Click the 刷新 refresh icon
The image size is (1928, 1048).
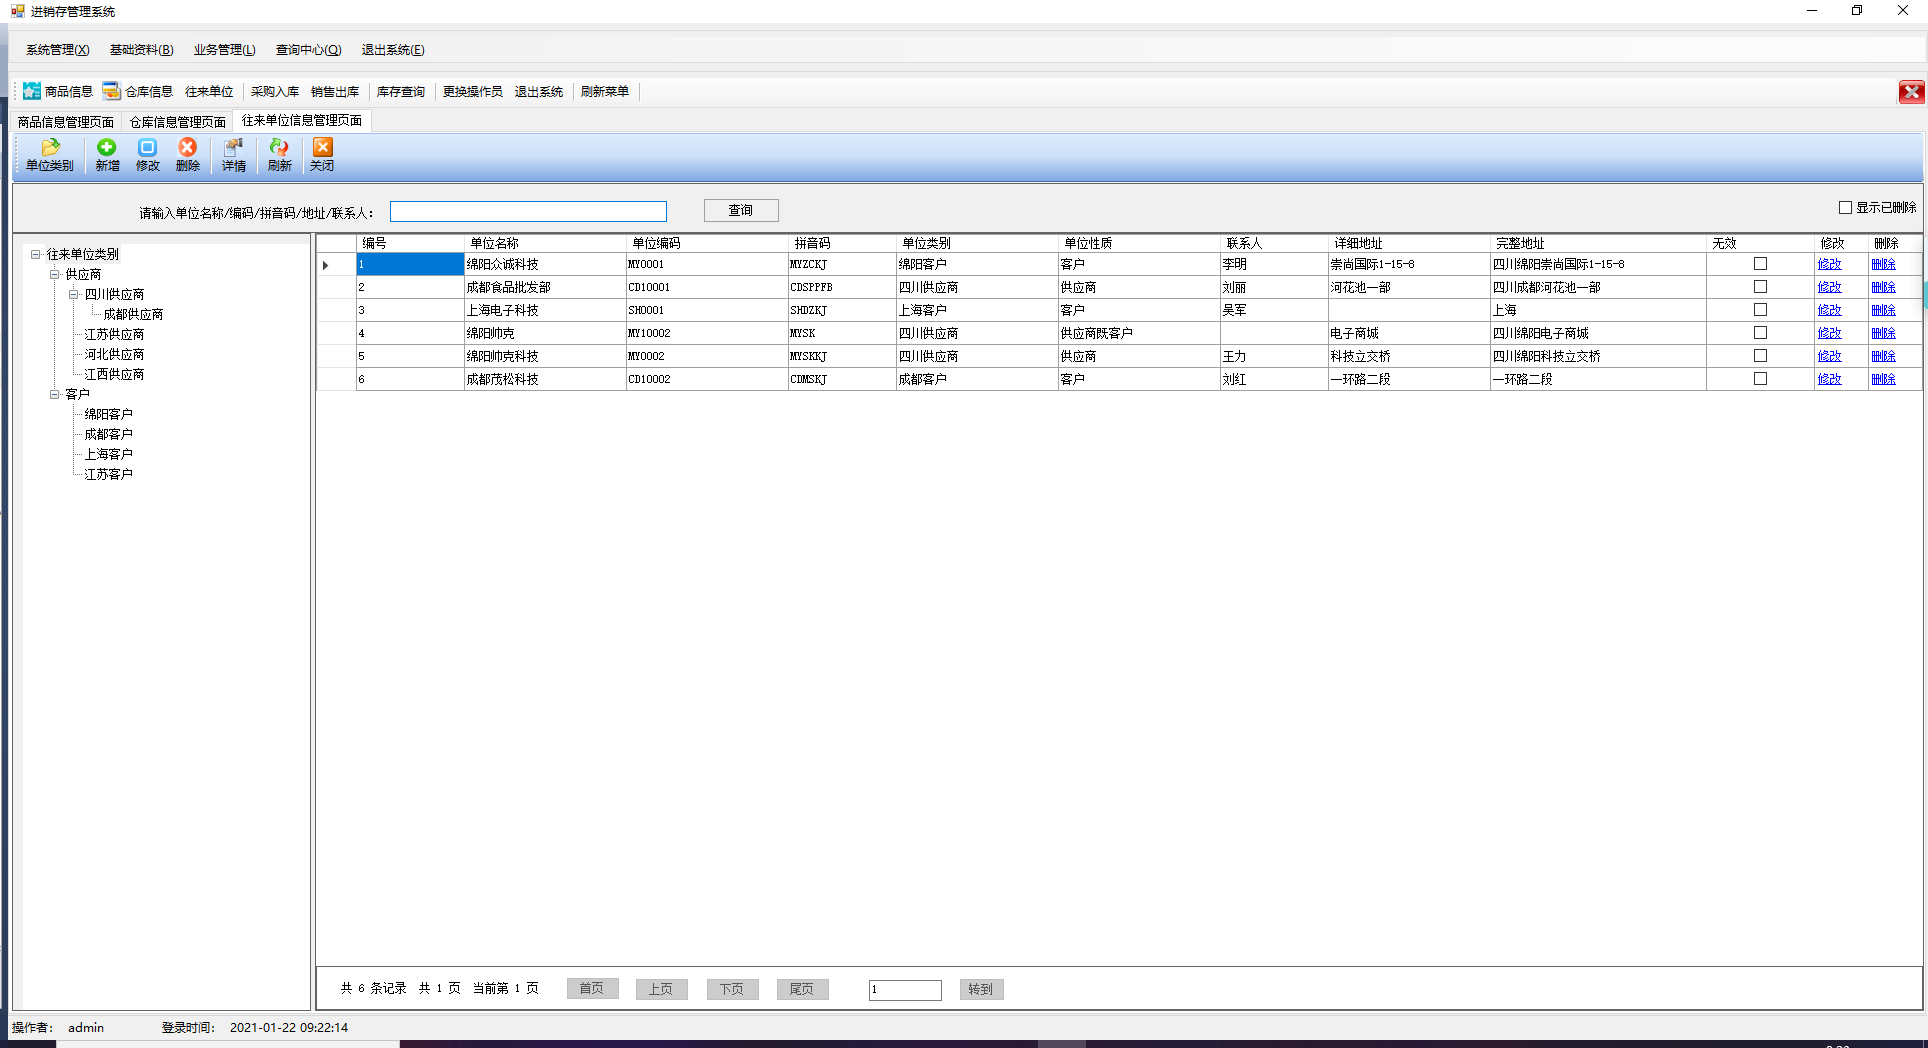pos(279,147)
